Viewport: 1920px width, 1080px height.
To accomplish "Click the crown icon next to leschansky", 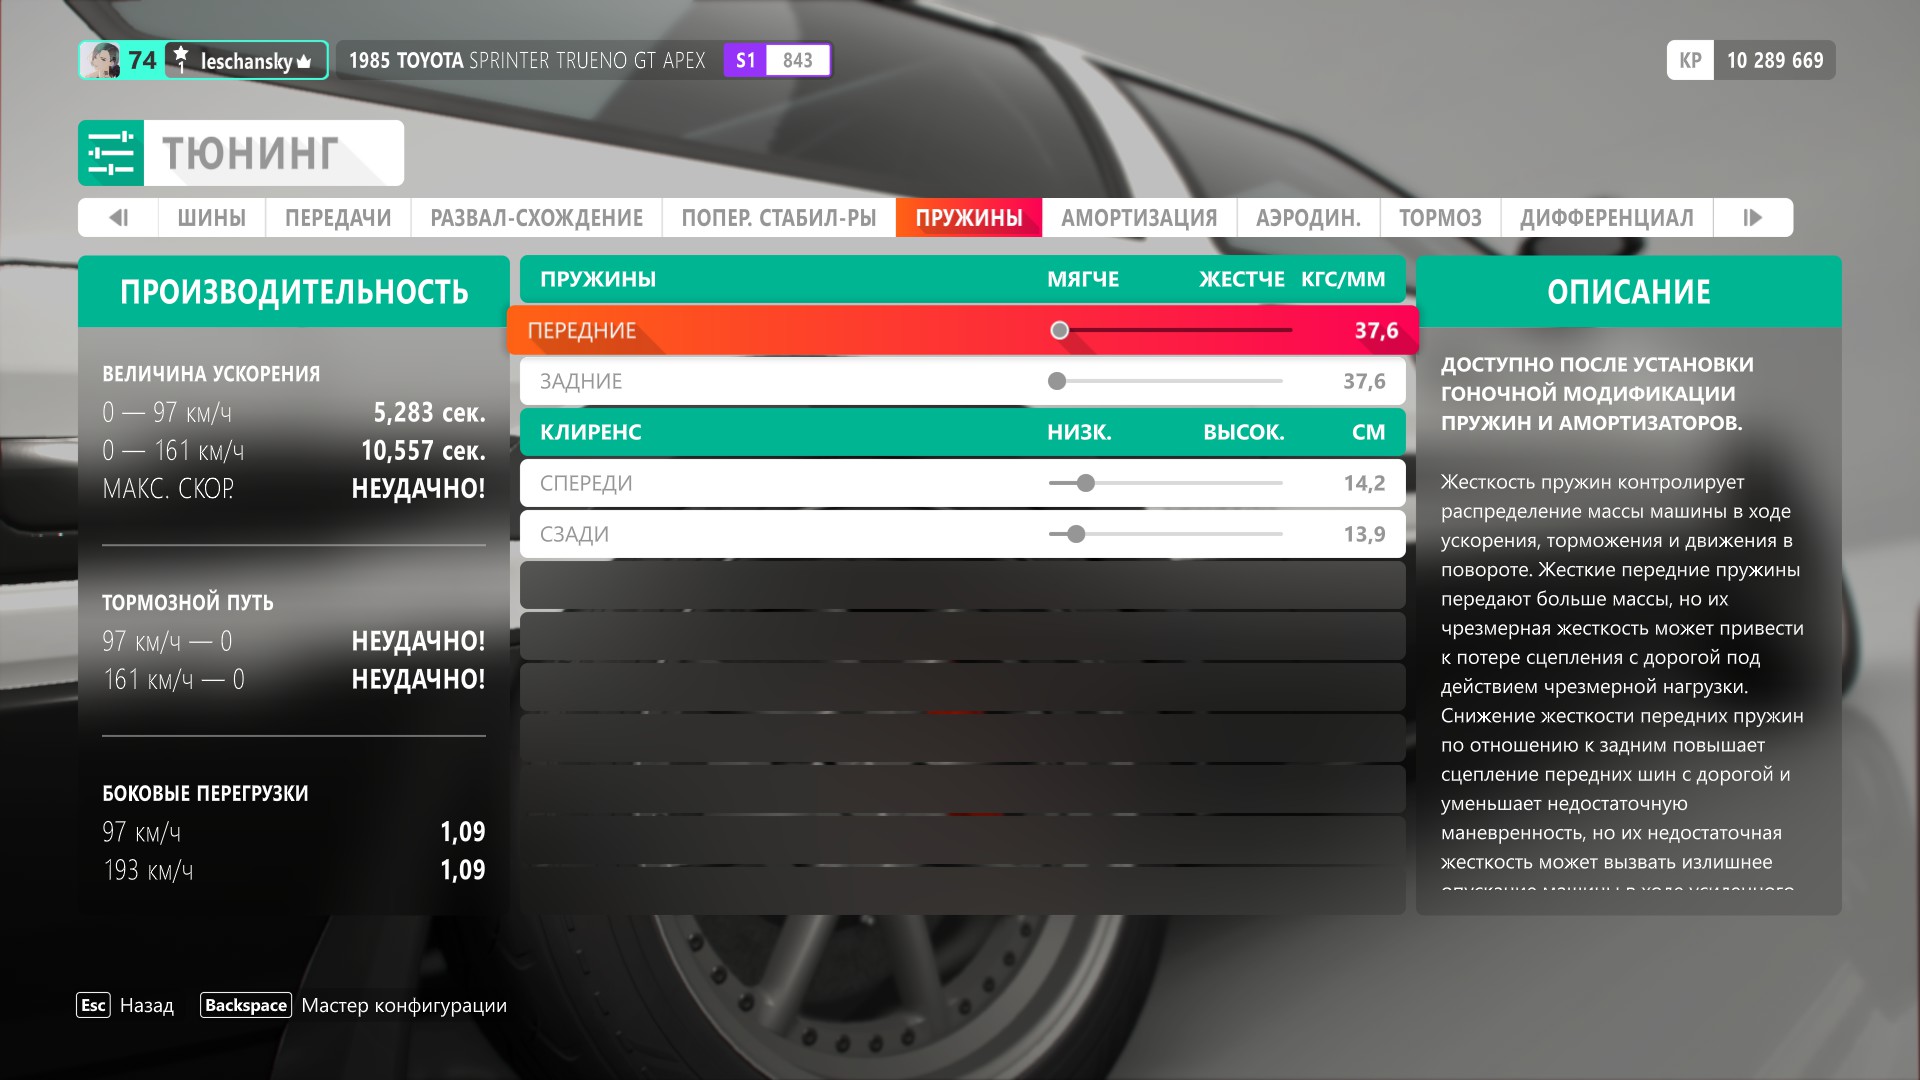I will 304,62.
